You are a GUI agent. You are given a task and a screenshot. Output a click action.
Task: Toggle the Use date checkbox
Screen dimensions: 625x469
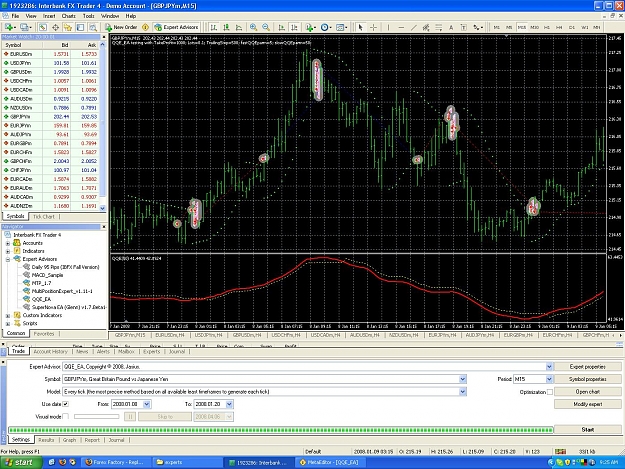(x=65, y=404)
